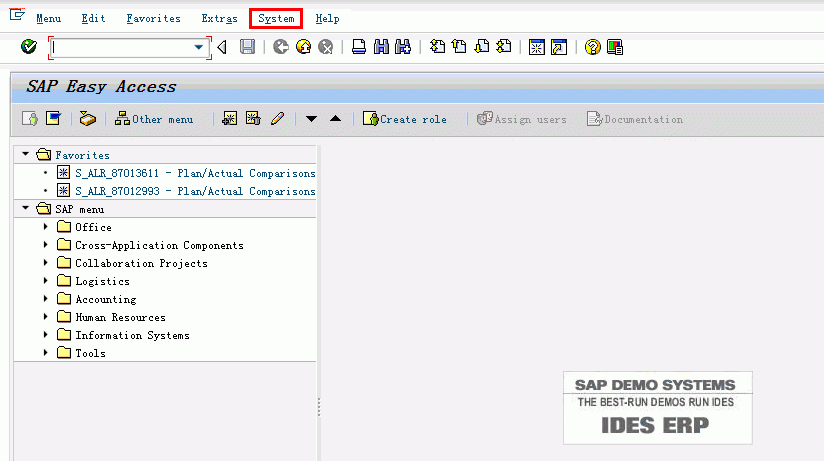Image resolution: width=824 pixels, height=461 pixels.
Task: Open the Extras menu
Action: point(220,18)
